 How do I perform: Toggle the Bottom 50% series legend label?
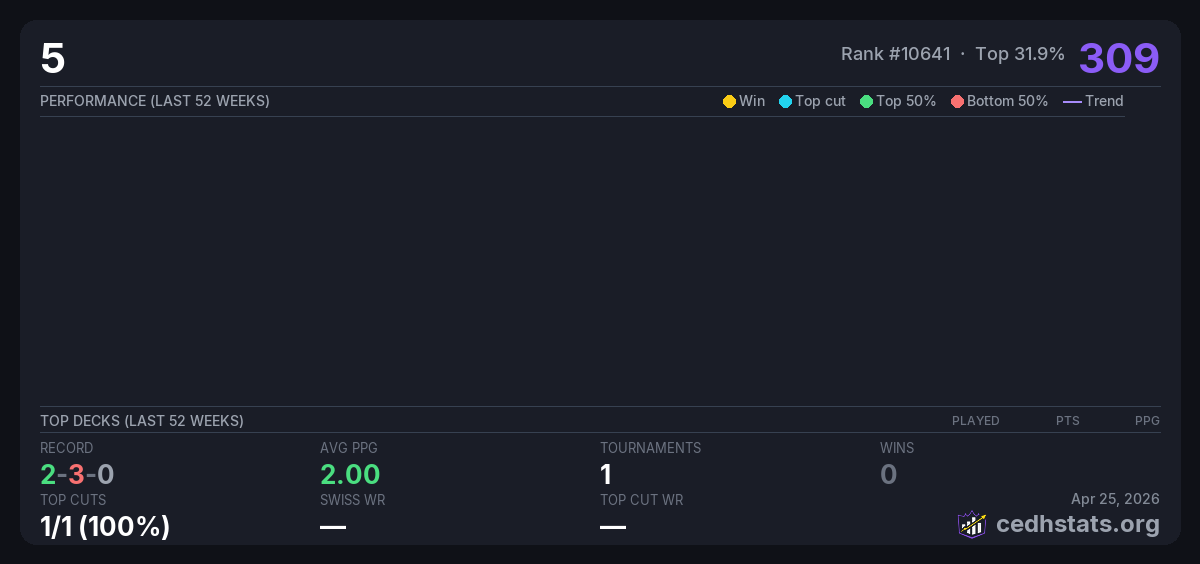[1007, 101]
